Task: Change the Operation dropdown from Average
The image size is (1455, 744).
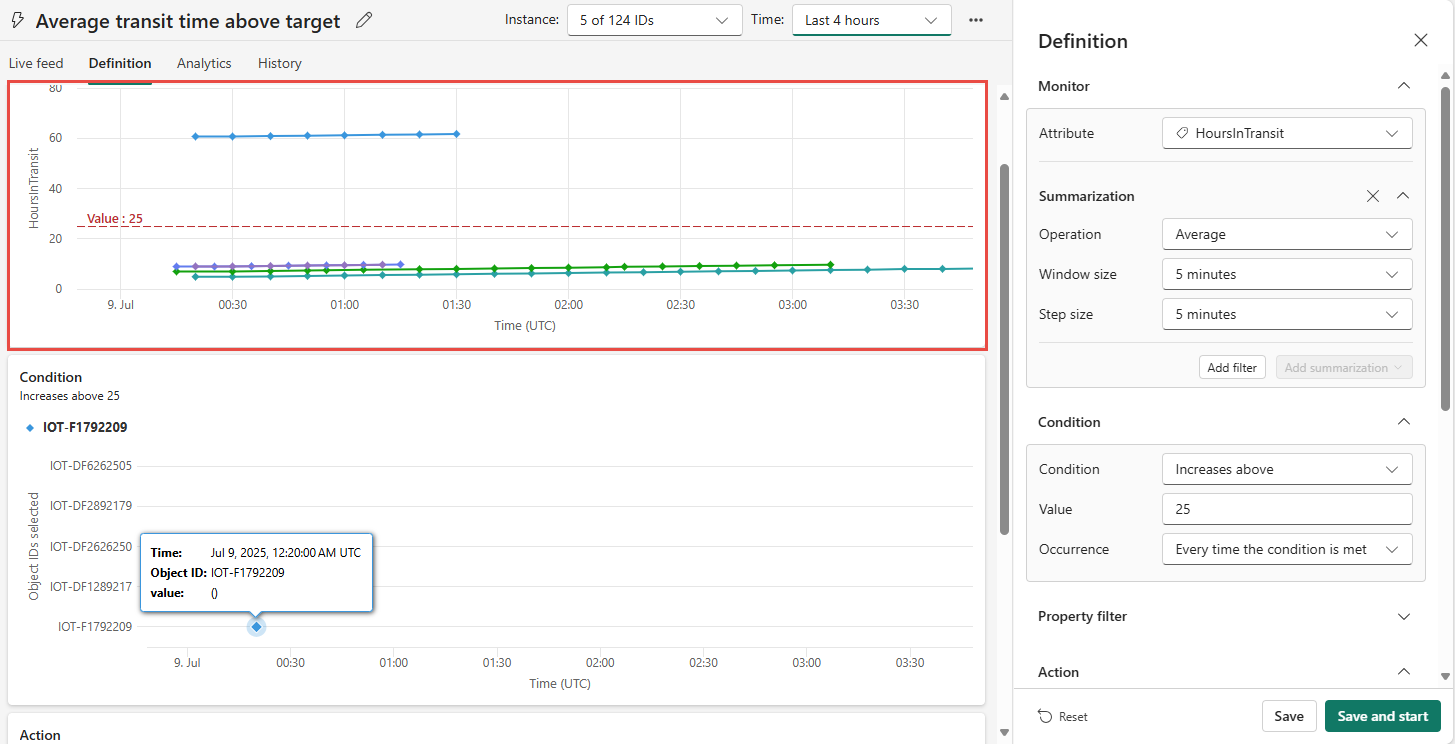Action: pyautogui.click(x=1286, y=234)
